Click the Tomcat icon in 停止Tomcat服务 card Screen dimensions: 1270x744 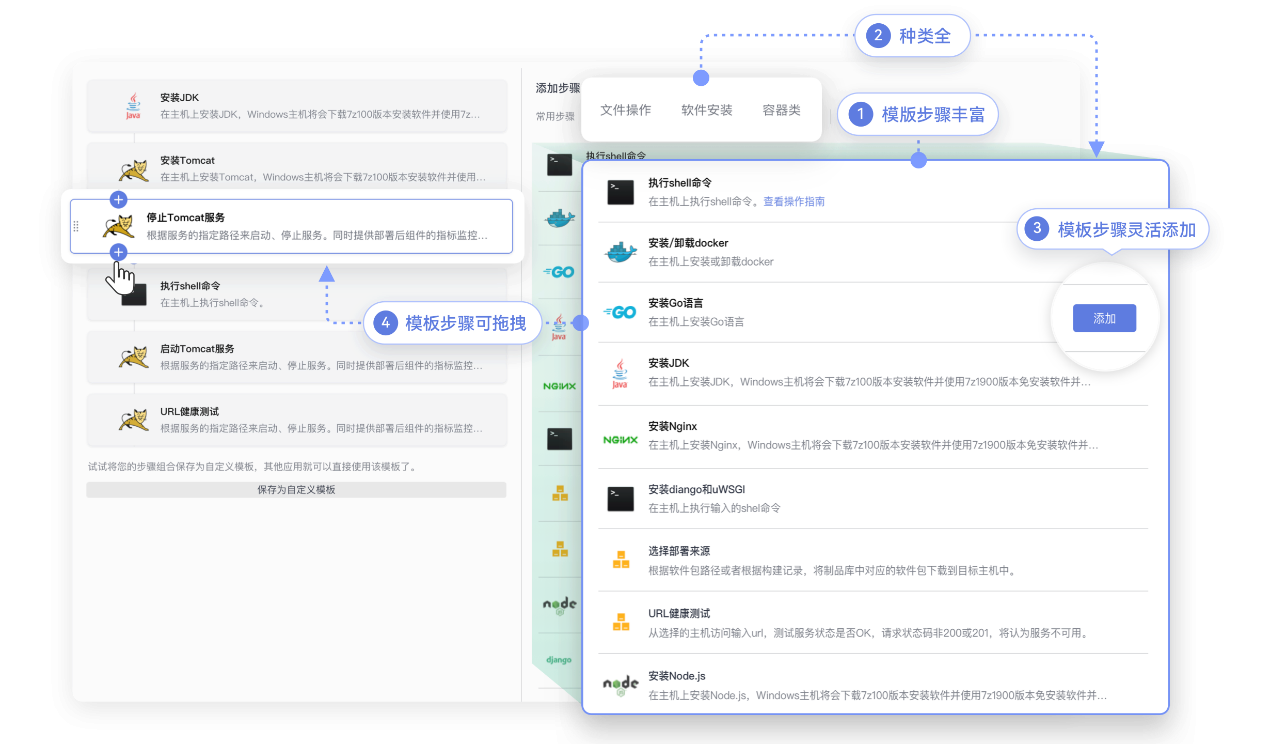pos(118,226)
